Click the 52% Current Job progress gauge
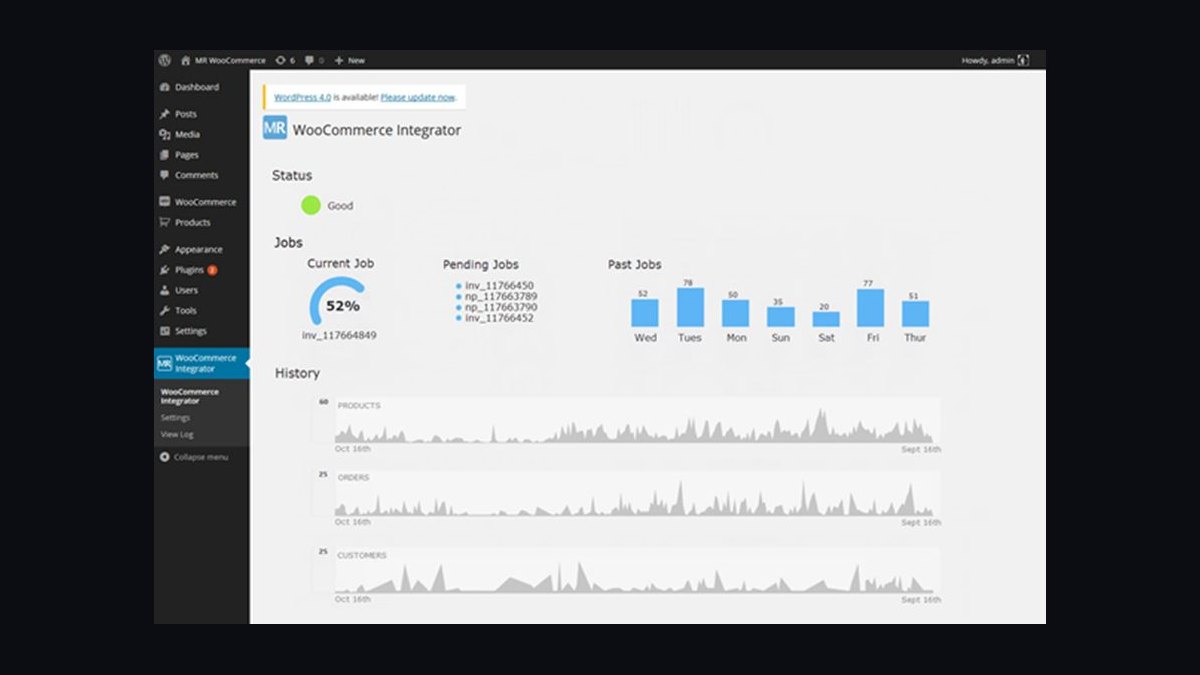The height and width of the screenshot is (675, 1200). pyautogui.click(x=338, y=302)
